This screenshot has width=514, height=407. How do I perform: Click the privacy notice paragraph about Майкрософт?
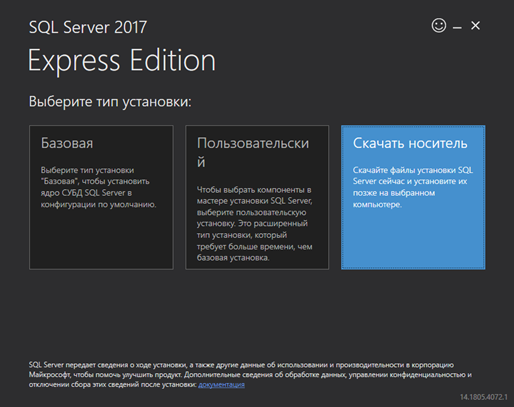(x=250, y=375)
